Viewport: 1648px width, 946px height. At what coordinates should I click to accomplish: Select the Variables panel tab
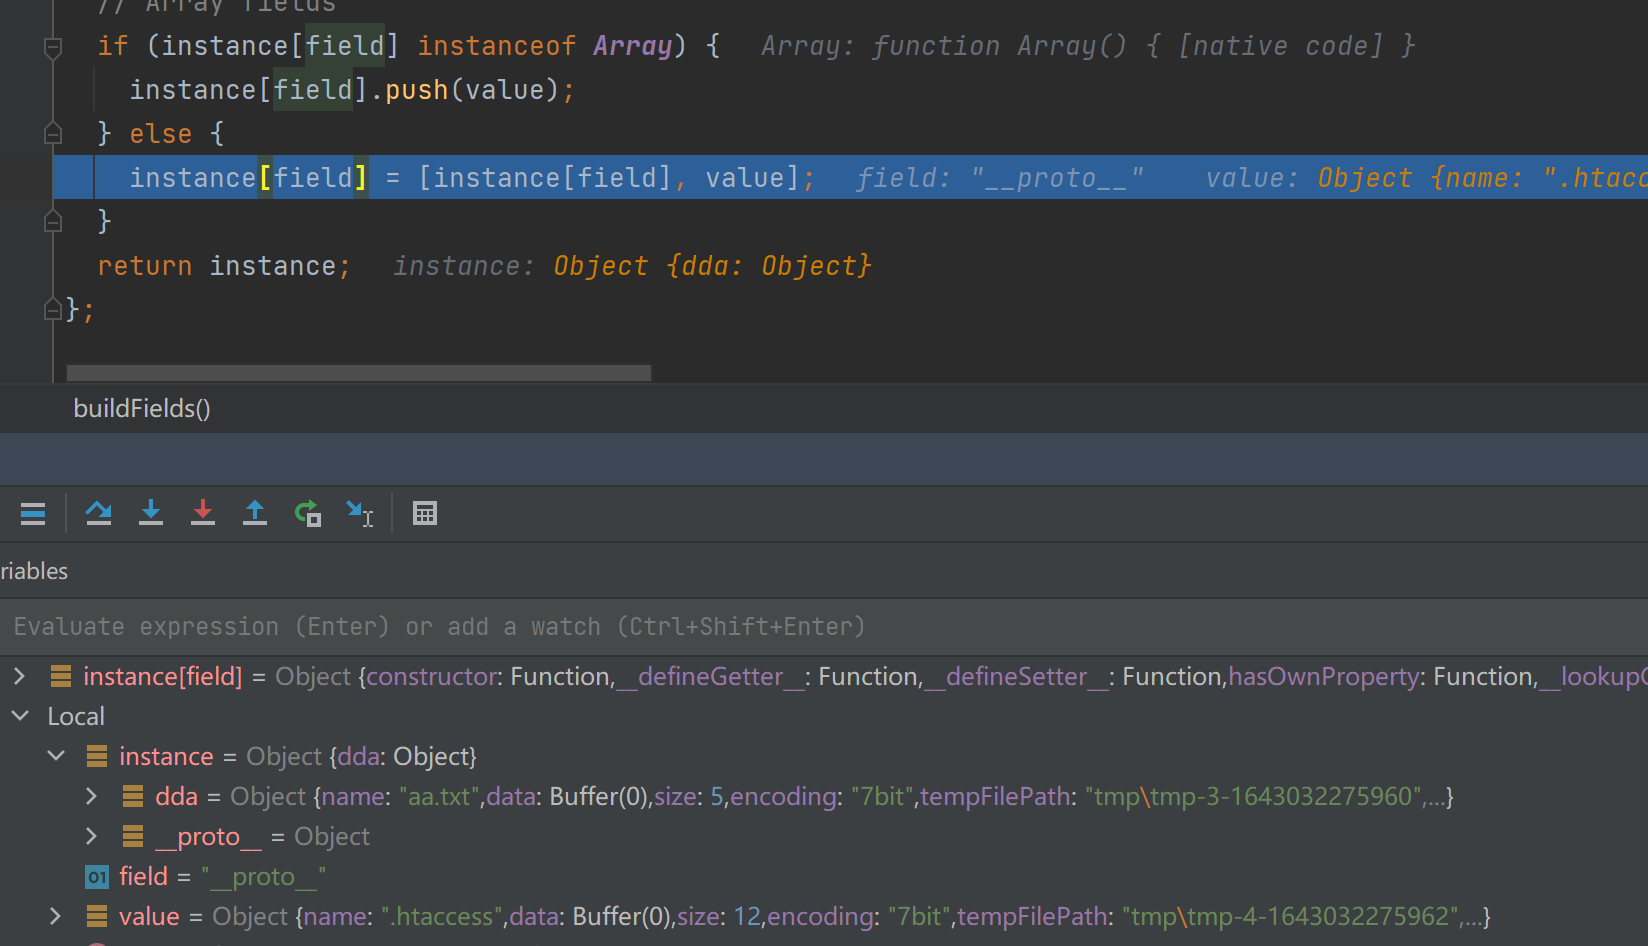coord(34,571)
